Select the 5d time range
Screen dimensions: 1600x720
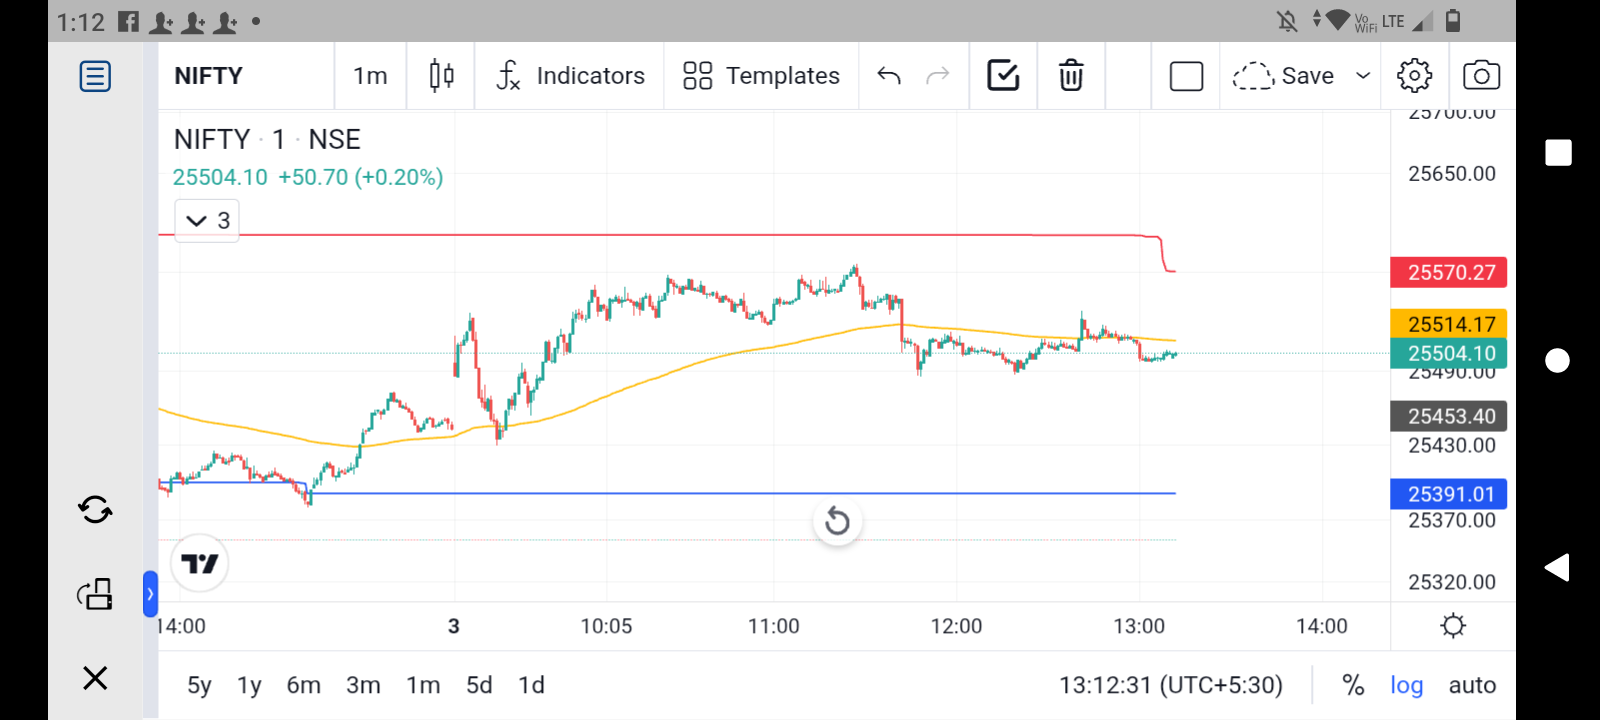point(479,685)
